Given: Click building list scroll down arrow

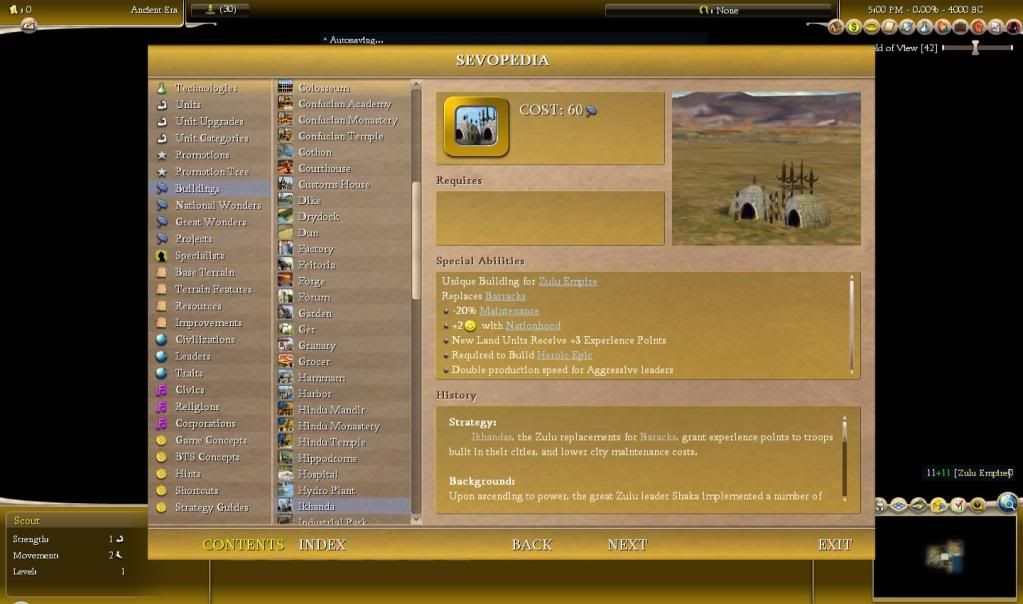Looking at the screenshot, I should point(416,519).
